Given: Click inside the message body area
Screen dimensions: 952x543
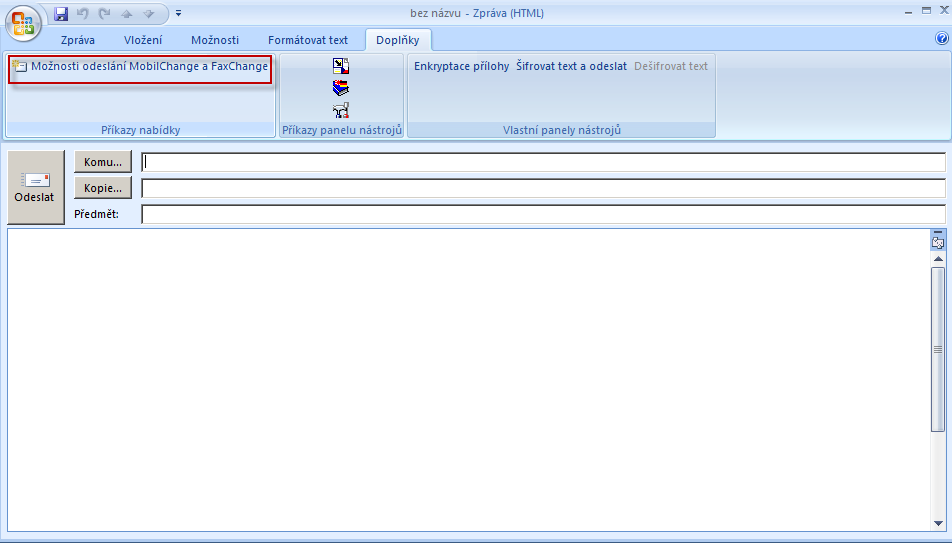Looking at the screenshot, I should (x=468, y=380).
